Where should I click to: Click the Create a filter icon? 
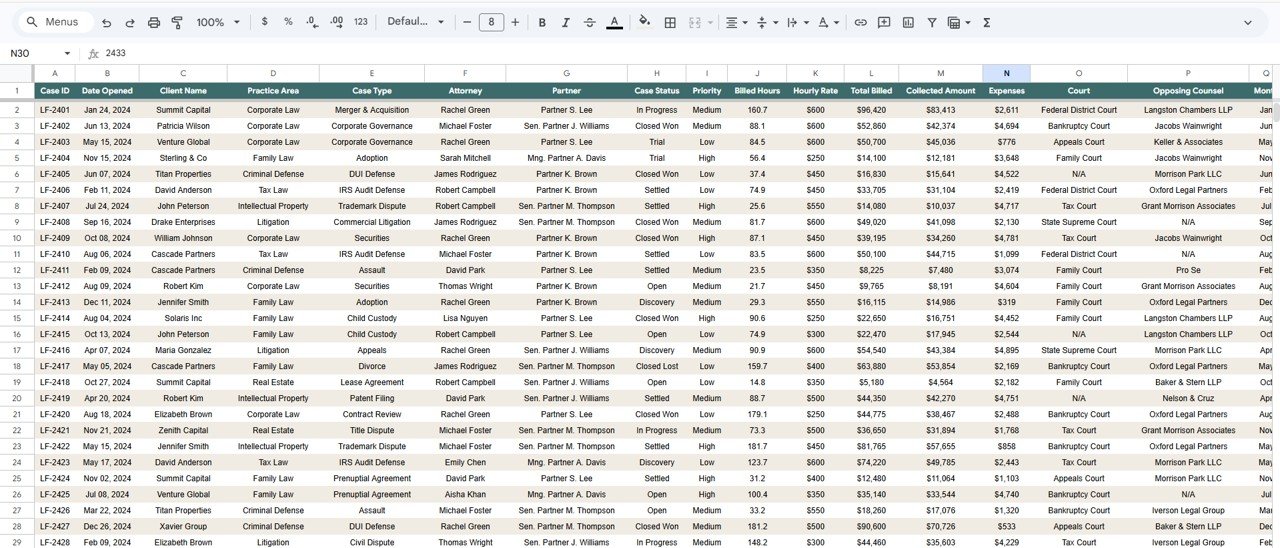click(932, 22)
